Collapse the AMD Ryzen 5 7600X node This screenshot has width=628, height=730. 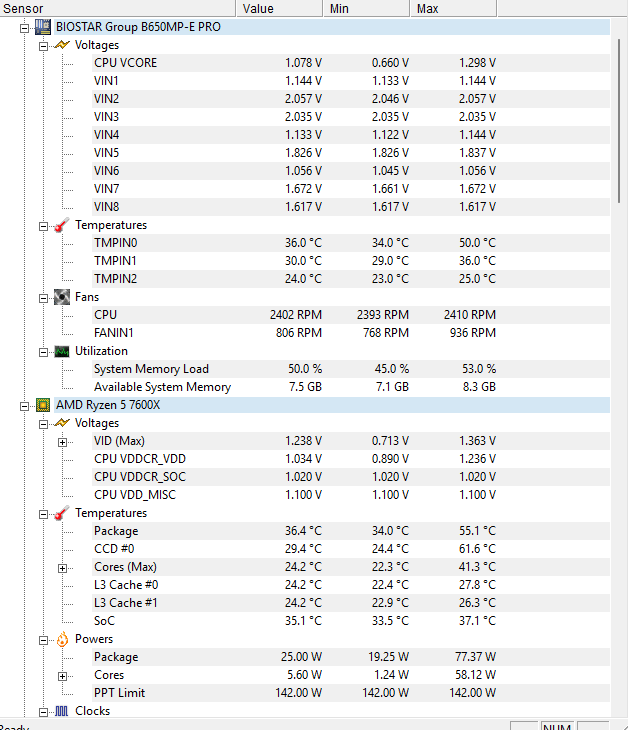25,405
